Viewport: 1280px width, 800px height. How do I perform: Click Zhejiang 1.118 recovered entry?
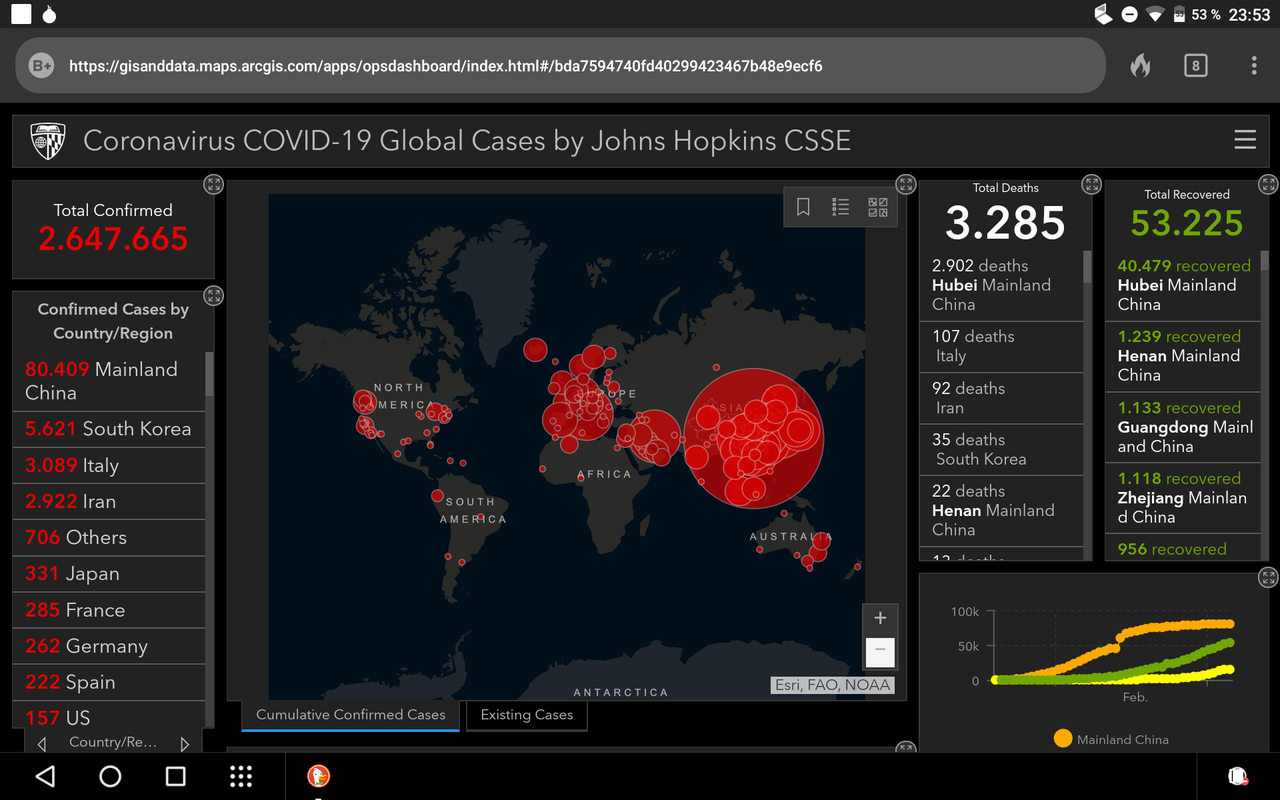[x=1183, y=498]
